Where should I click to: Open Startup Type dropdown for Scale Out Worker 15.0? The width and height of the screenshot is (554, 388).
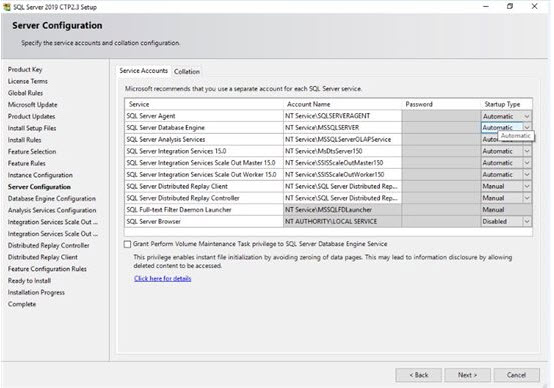coord(526,175)
